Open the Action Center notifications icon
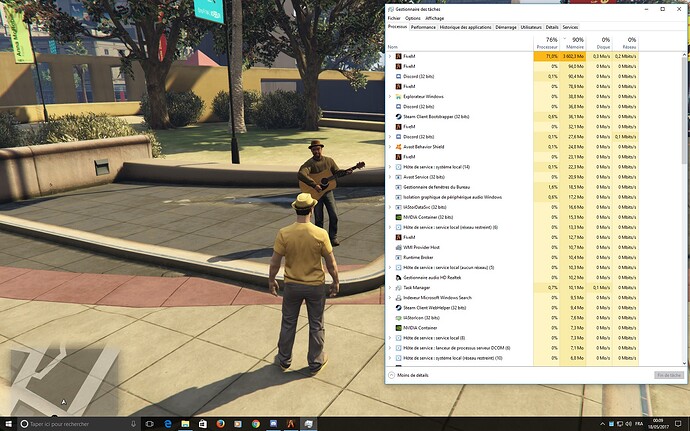This screenshot has width=690, height=431. (x=678, y=424)
